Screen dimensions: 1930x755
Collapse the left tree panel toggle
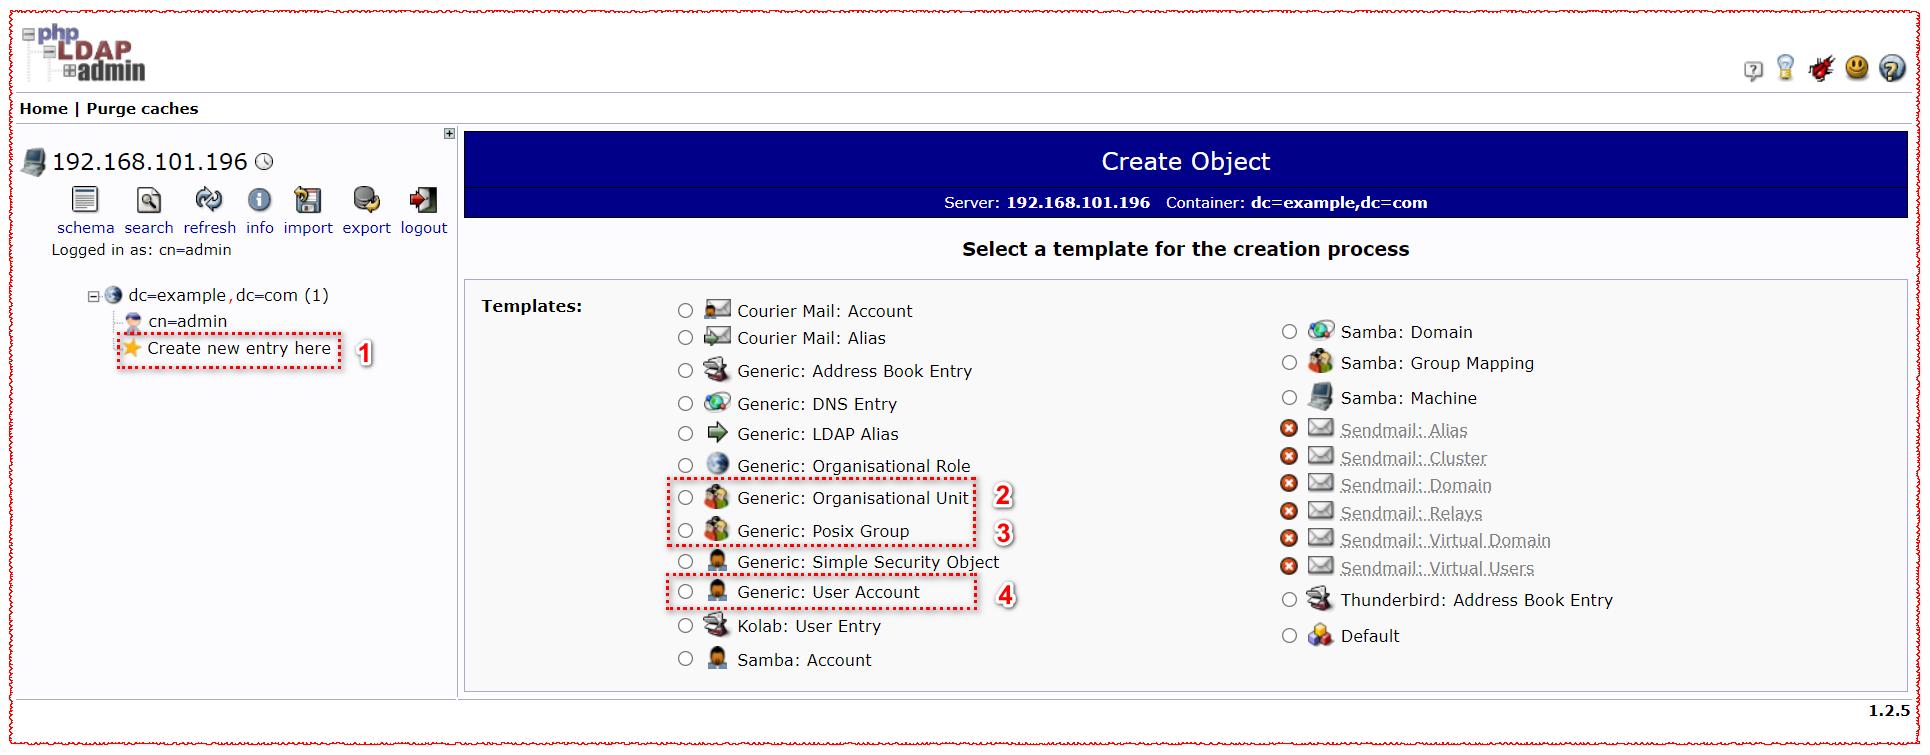click(x=449, y=133)
